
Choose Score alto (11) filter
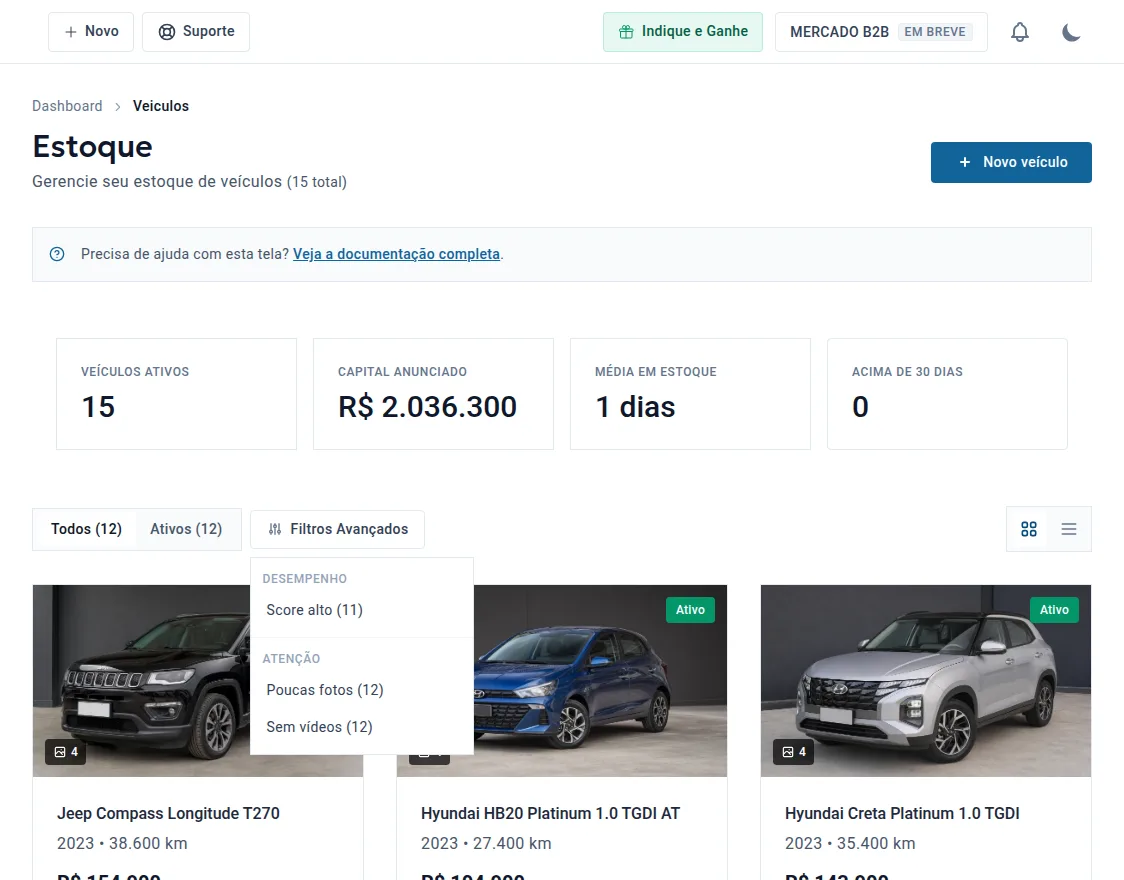(x=362, y=610)
